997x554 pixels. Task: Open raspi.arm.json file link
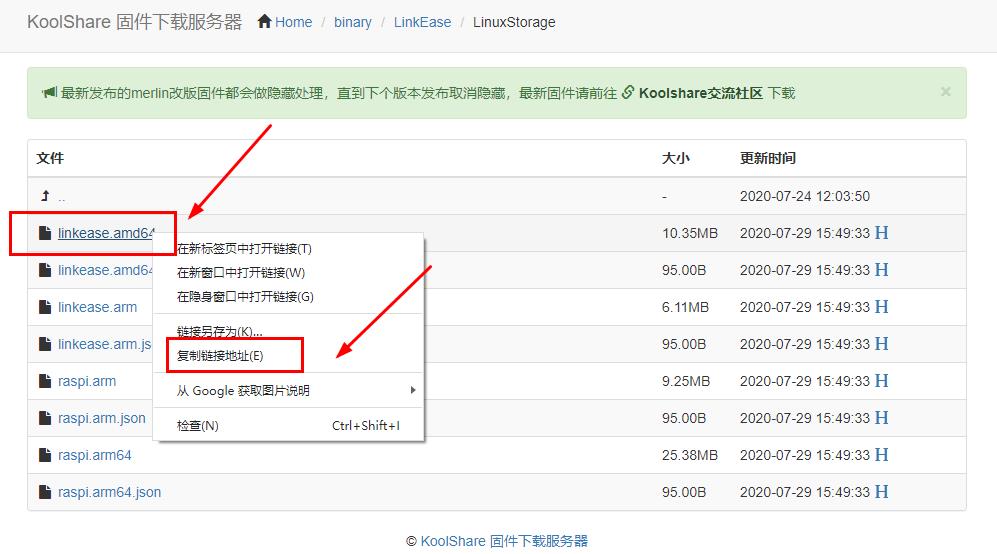[x=102, y=418]
